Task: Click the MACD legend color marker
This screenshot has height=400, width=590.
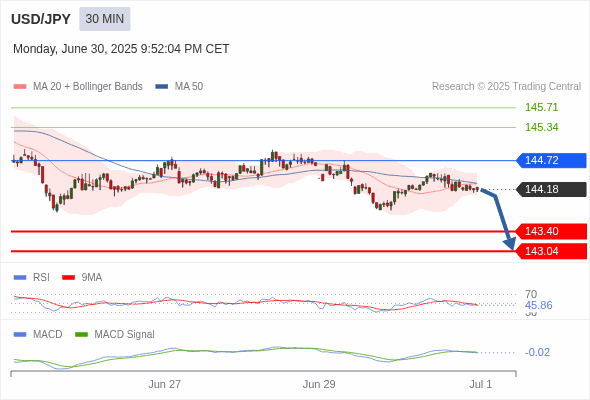Action: point(20,334)
